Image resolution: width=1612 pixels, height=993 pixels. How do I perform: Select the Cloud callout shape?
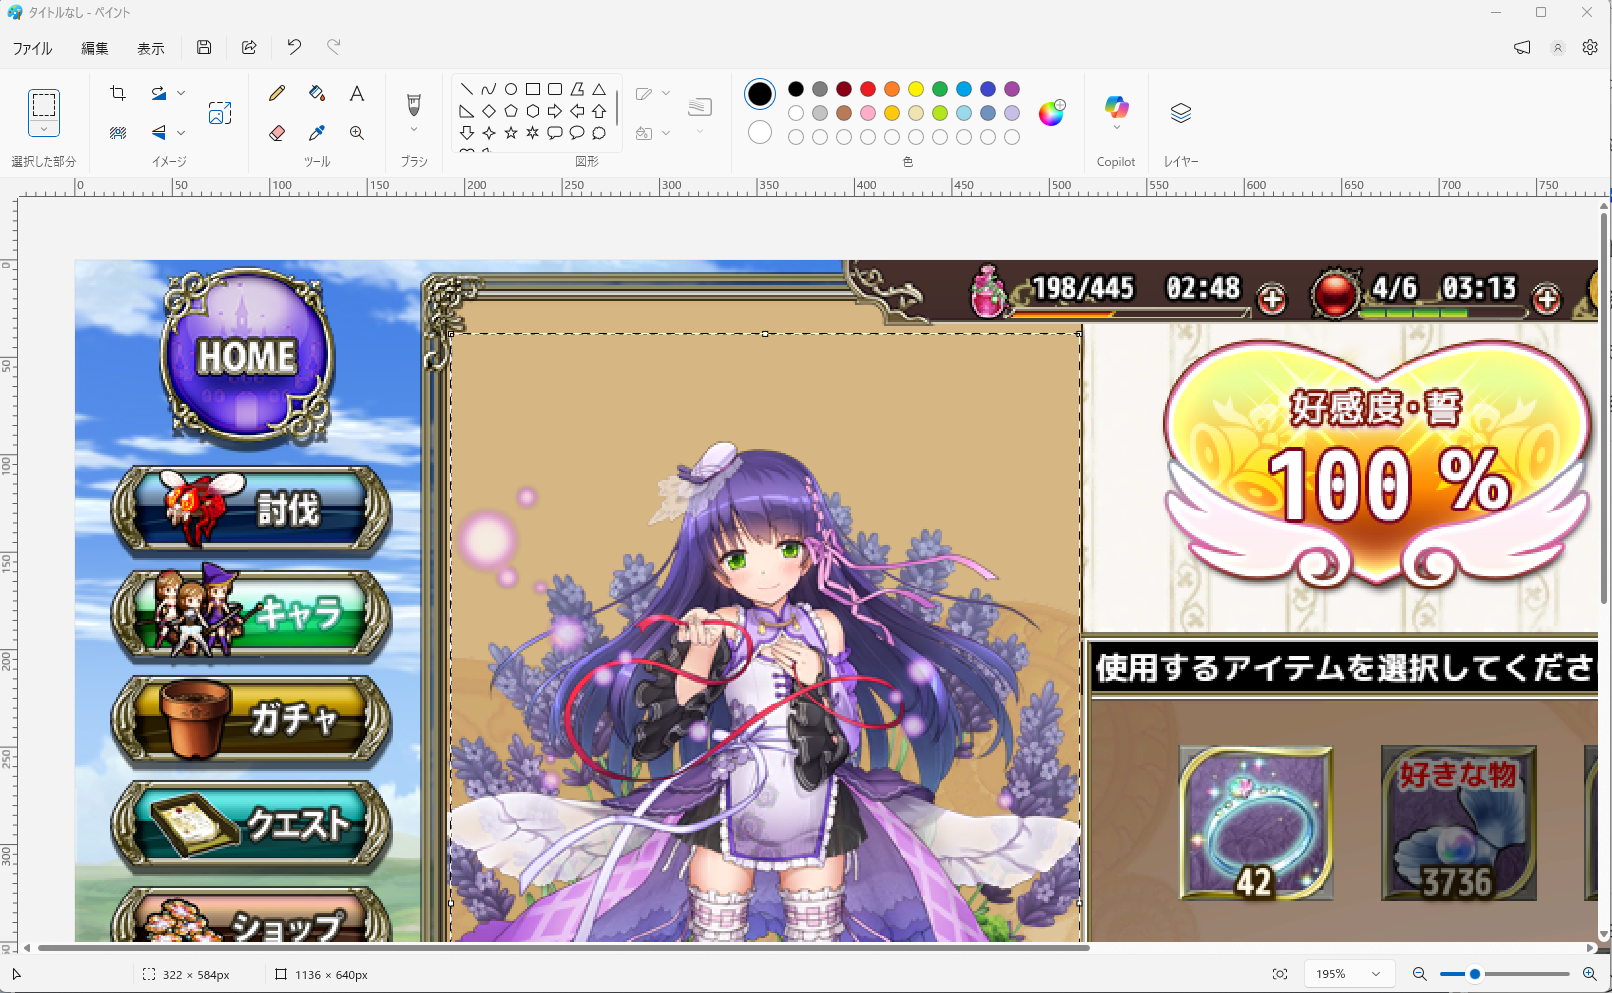[599, 133]
